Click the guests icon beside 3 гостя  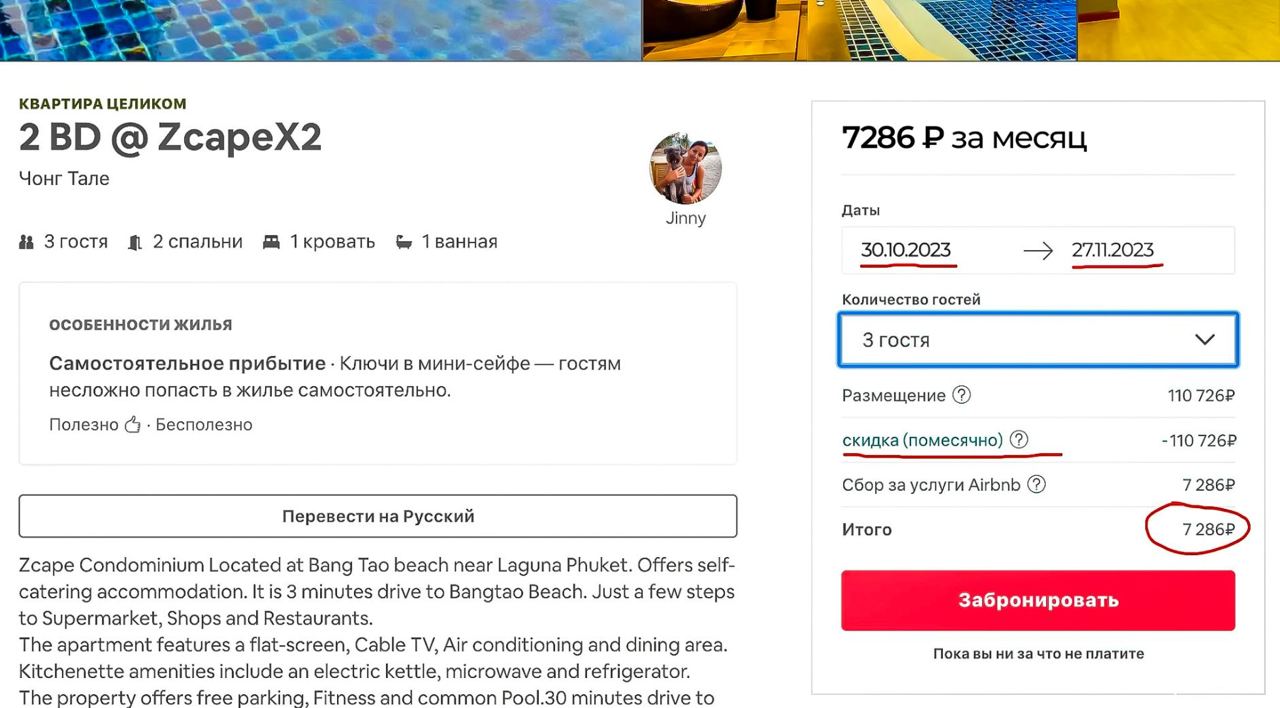point(27,242)
